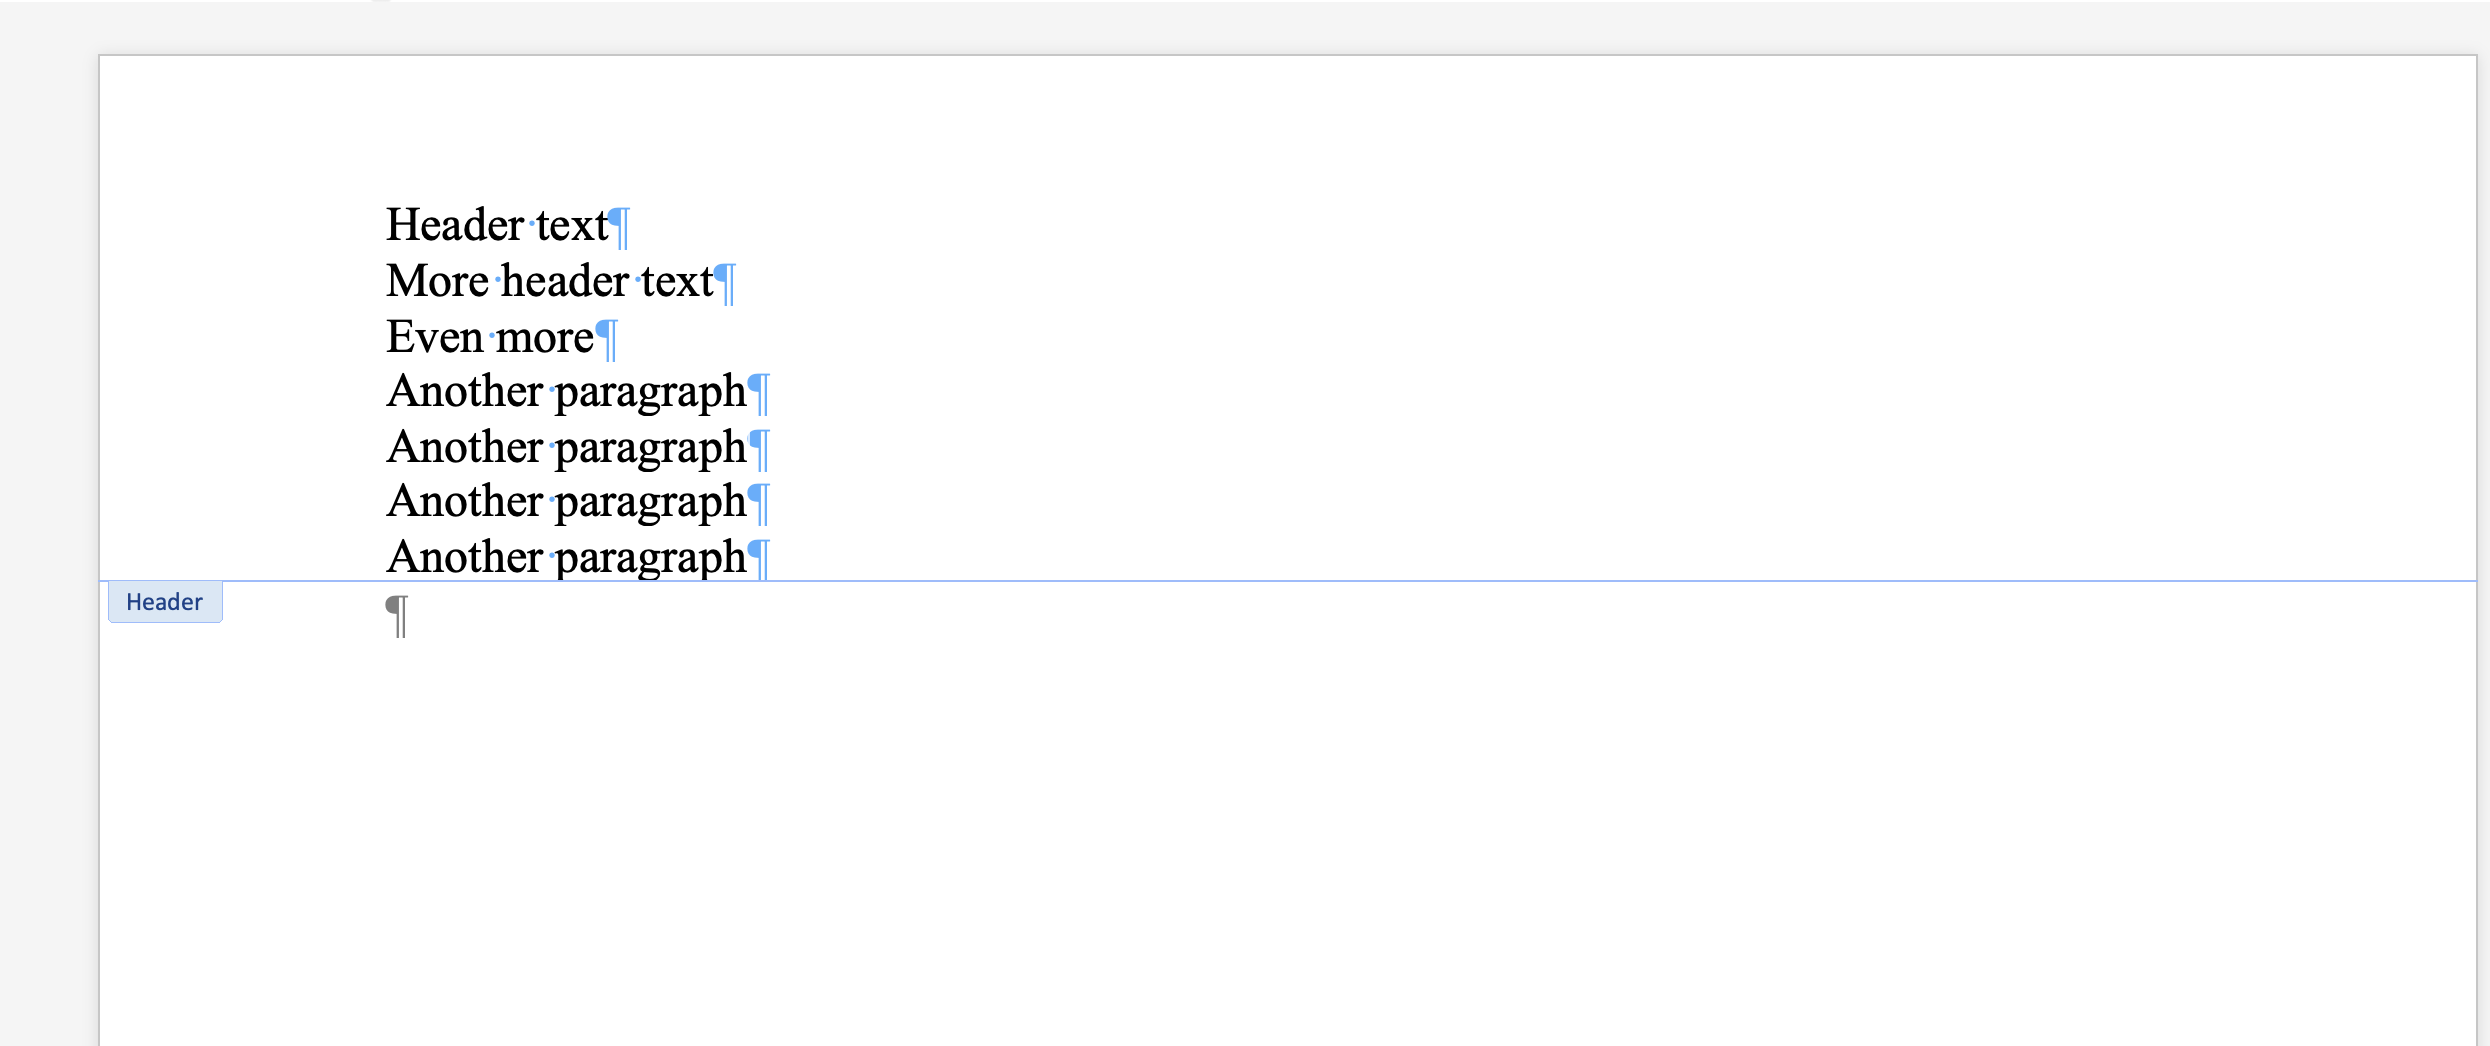
Task: Click the word "more" in "Even more" line
Action: (545, 337)
